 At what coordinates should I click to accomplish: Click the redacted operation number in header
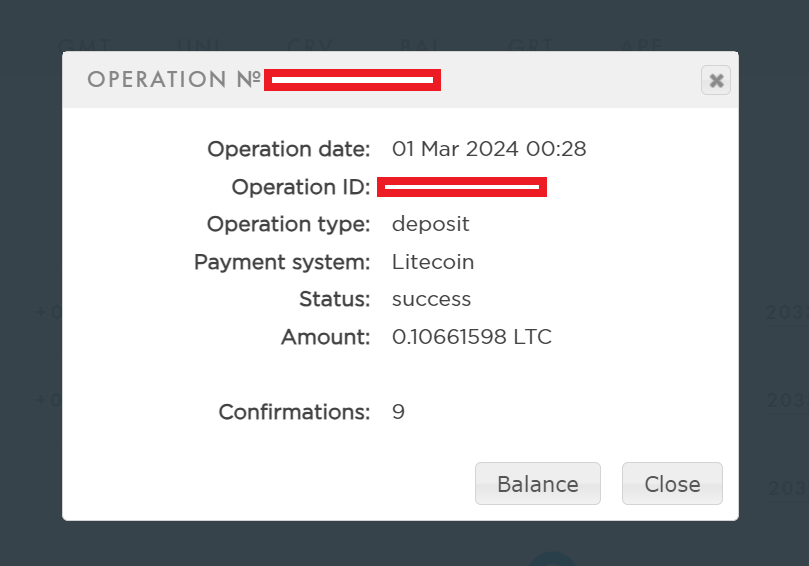[352, 80]
